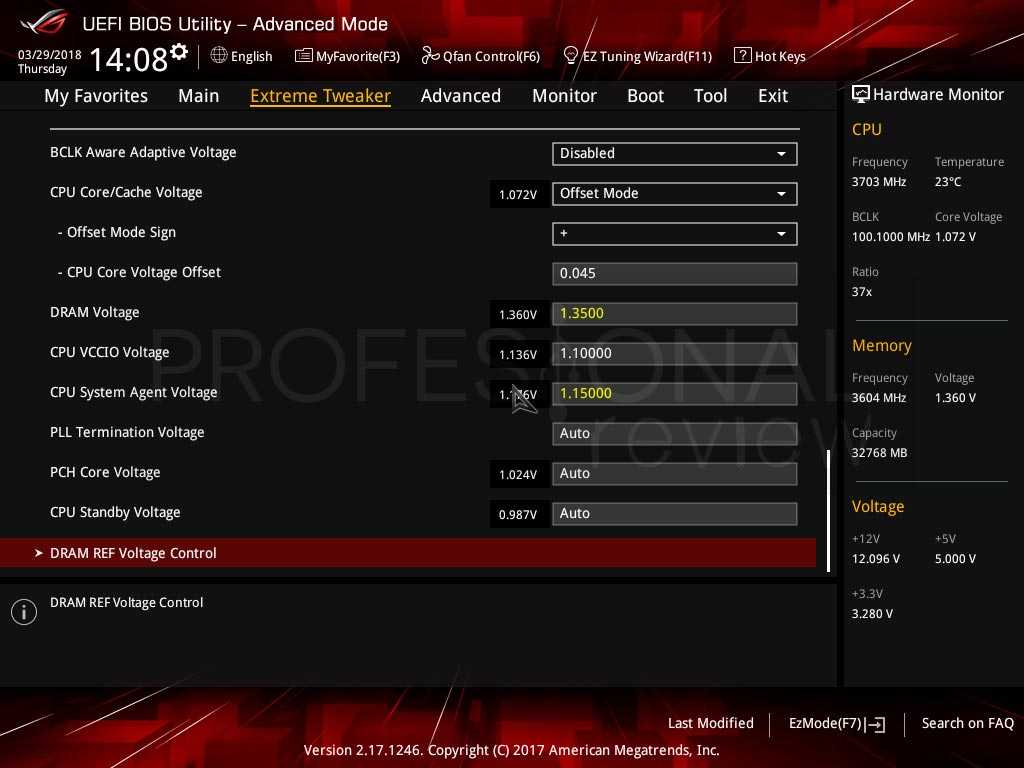Screen dimensions: 1024x768
Task: Click the PLL Termination Voltage label
Action: pos(127,432)
